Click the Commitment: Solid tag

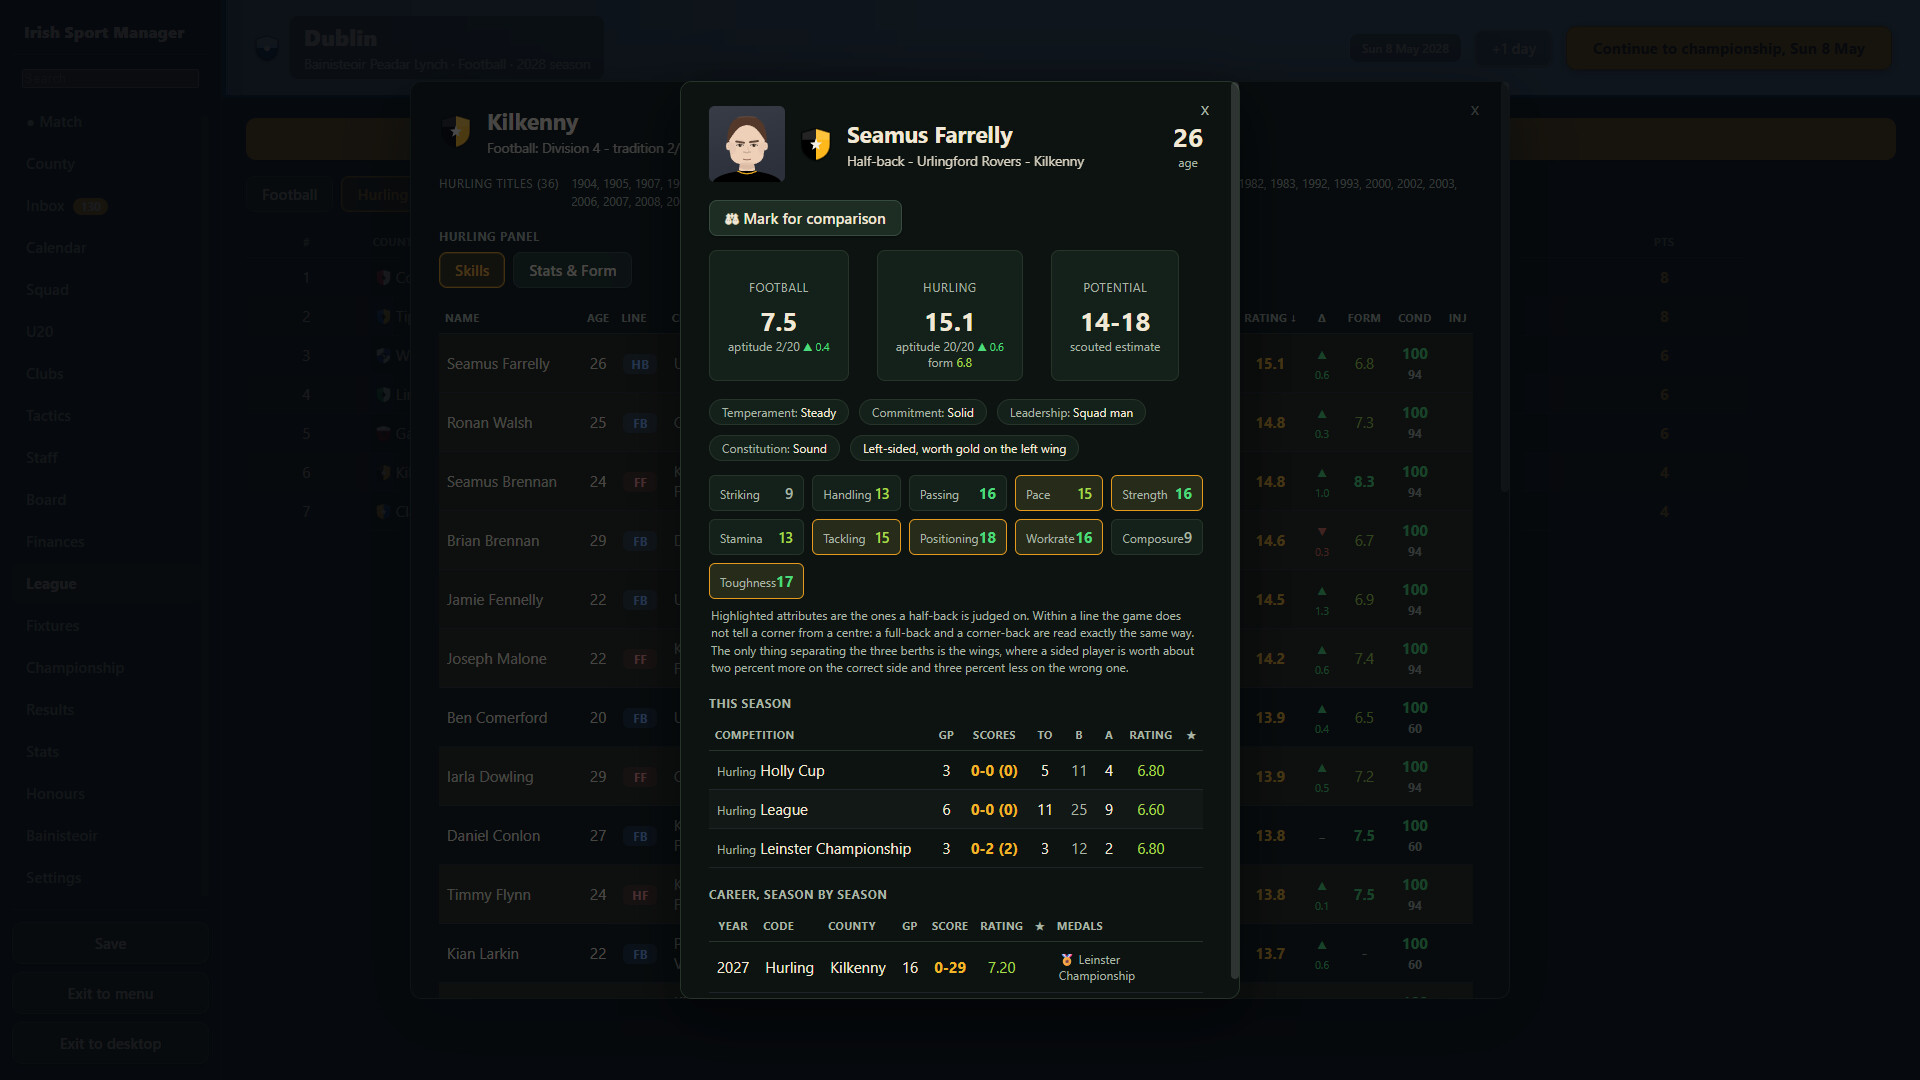pos(922,413)
